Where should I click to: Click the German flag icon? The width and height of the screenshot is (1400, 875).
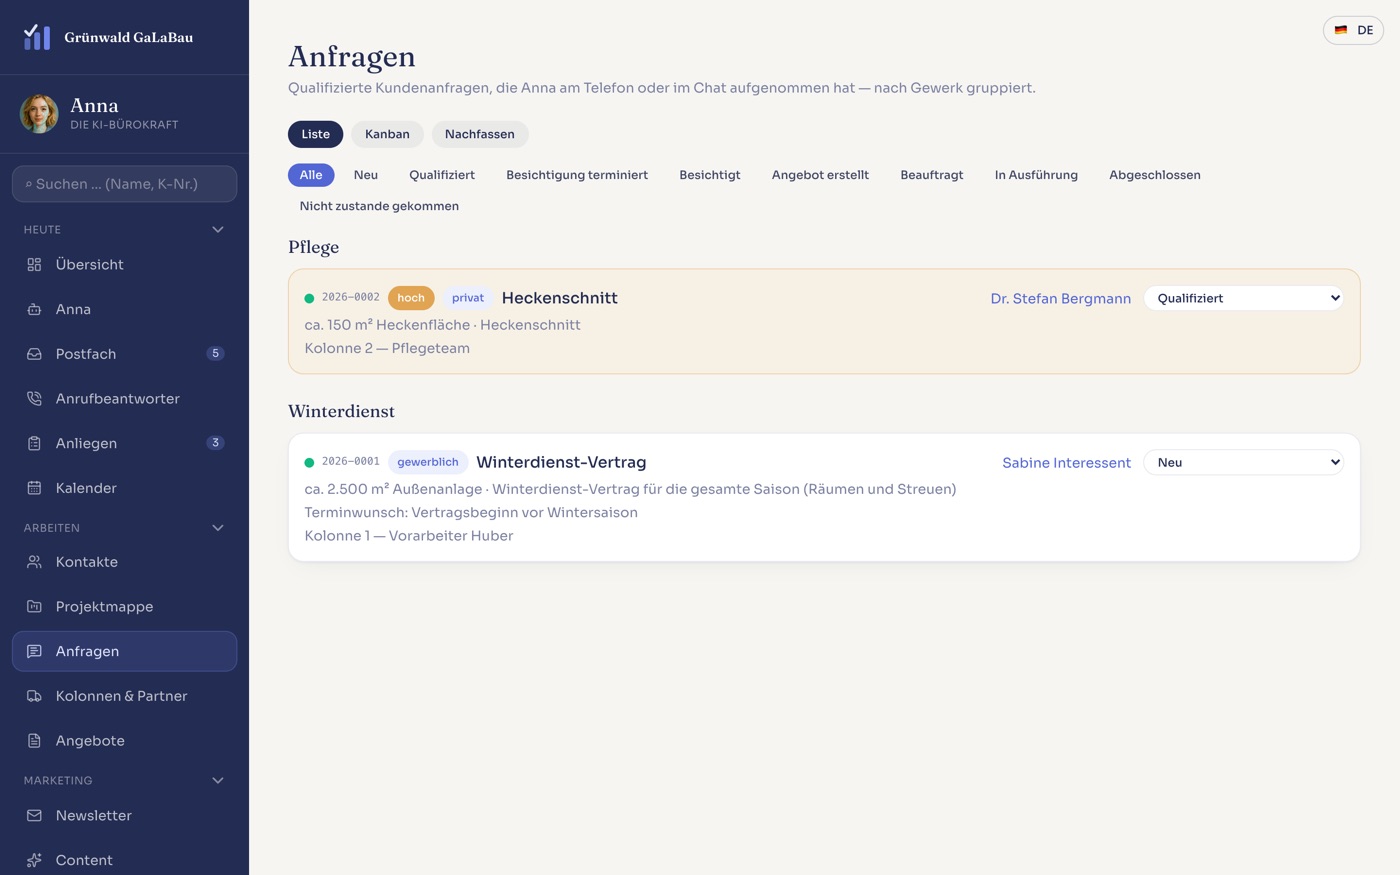click(1341, 30)
